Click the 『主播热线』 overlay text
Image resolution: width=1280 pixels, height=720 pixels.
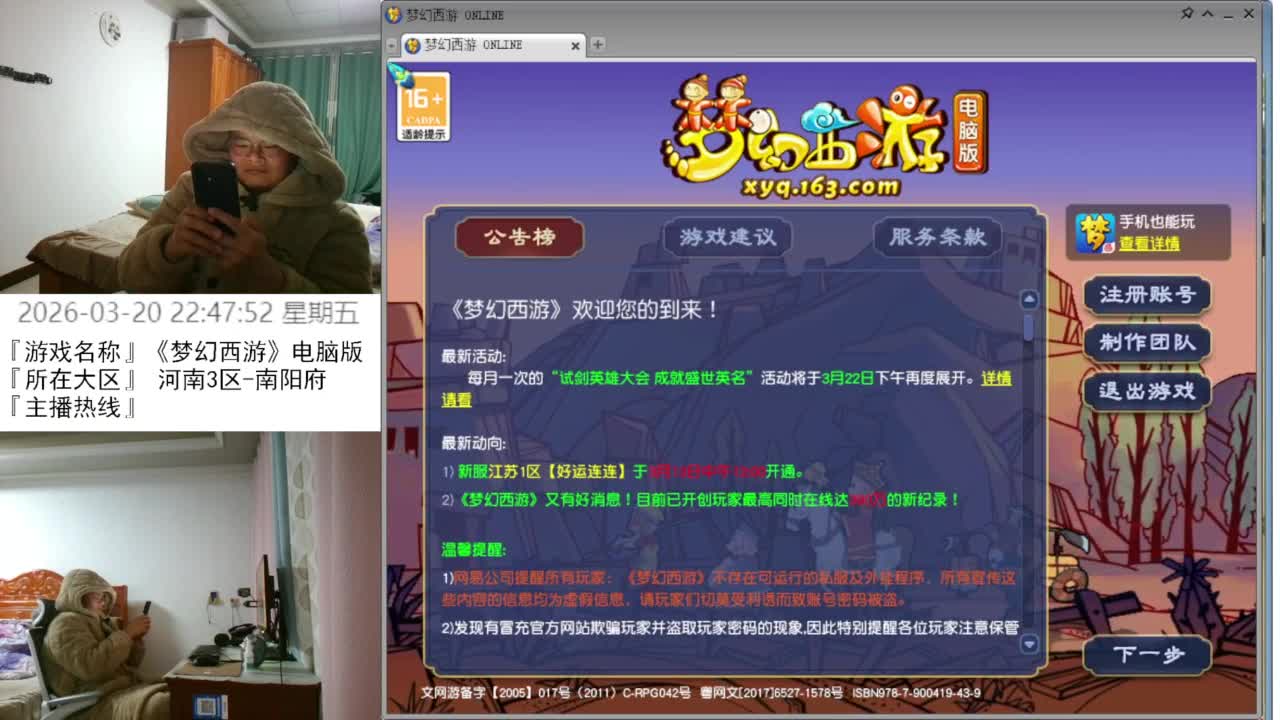(x=72, y=408)
